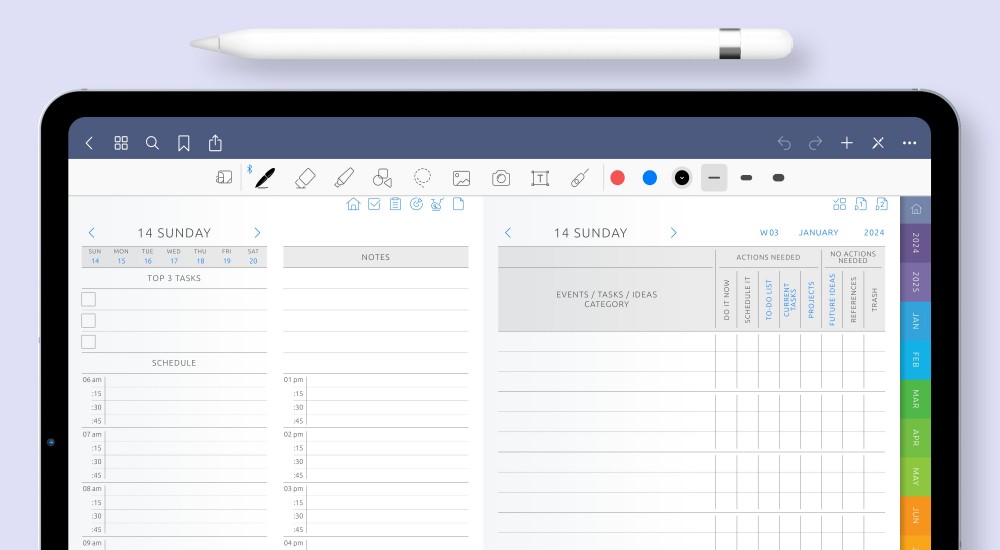
Task: Select the pen tool in toolbar
Action: (265, 178)
